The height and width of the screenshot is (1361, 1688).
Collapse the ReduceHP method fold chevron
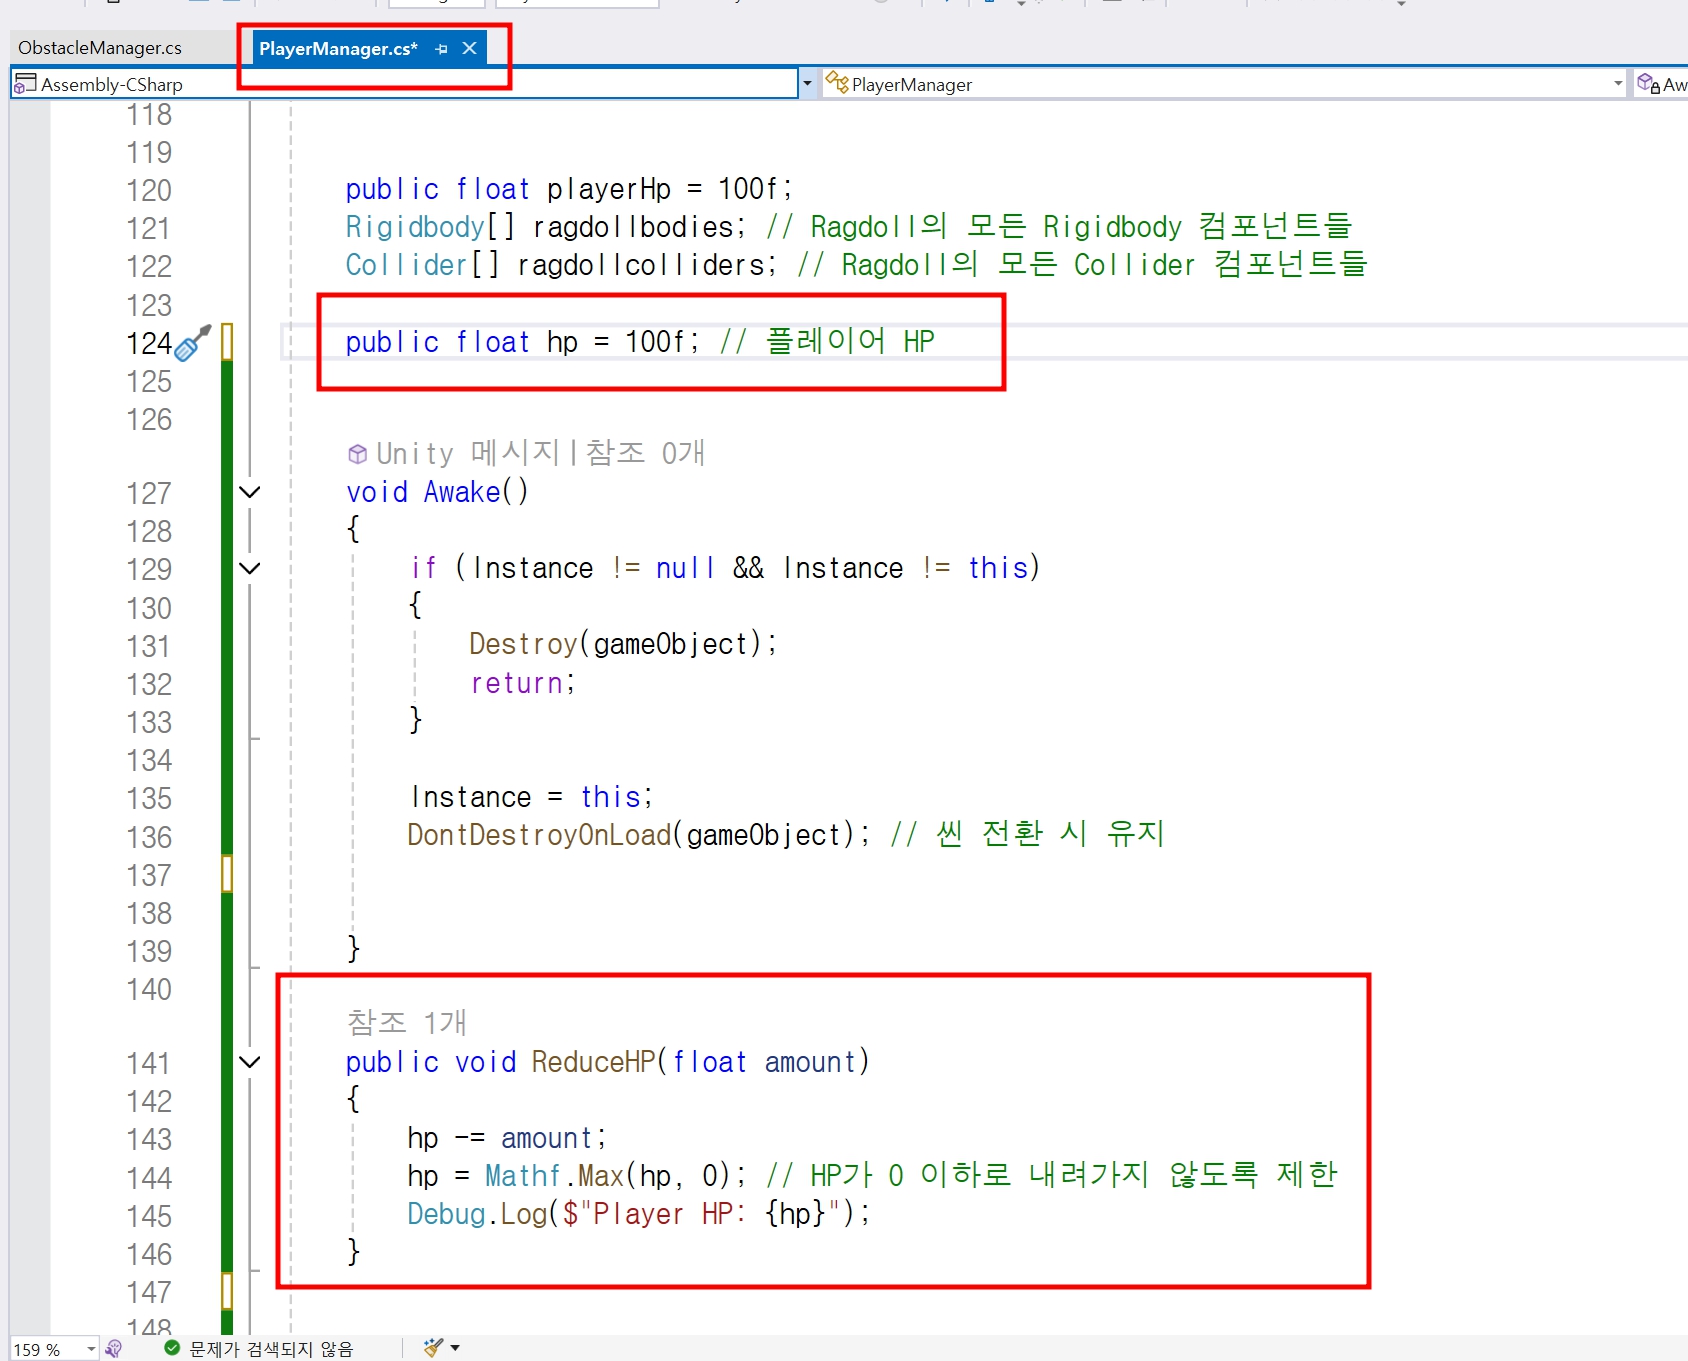coord(250,1062)
